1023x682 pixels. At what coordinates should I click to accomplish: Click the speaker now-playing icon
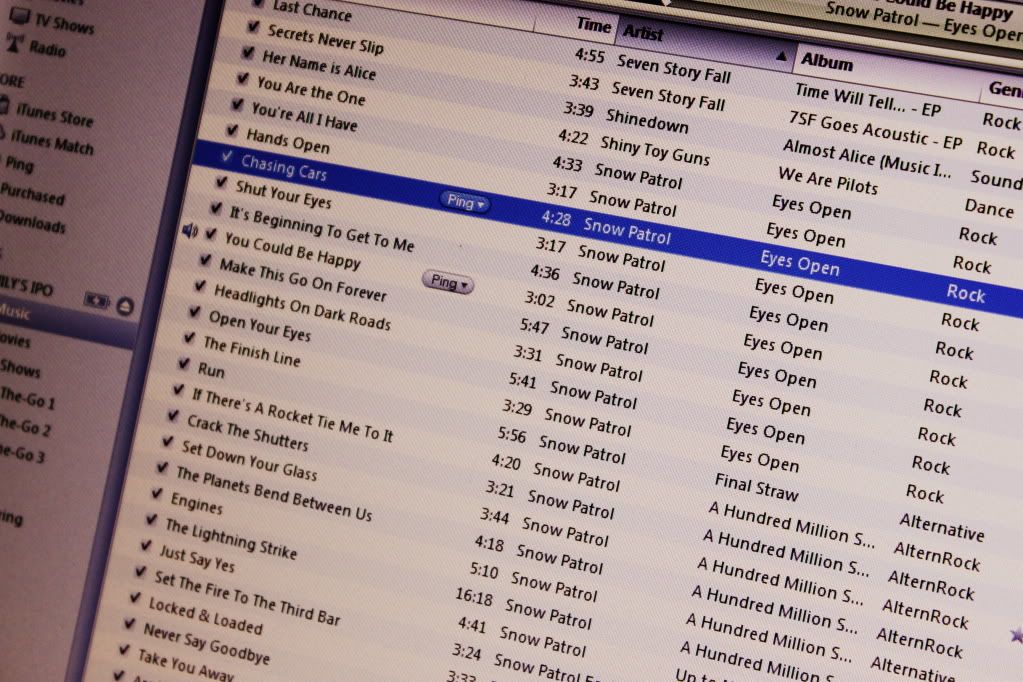(189, 230)
